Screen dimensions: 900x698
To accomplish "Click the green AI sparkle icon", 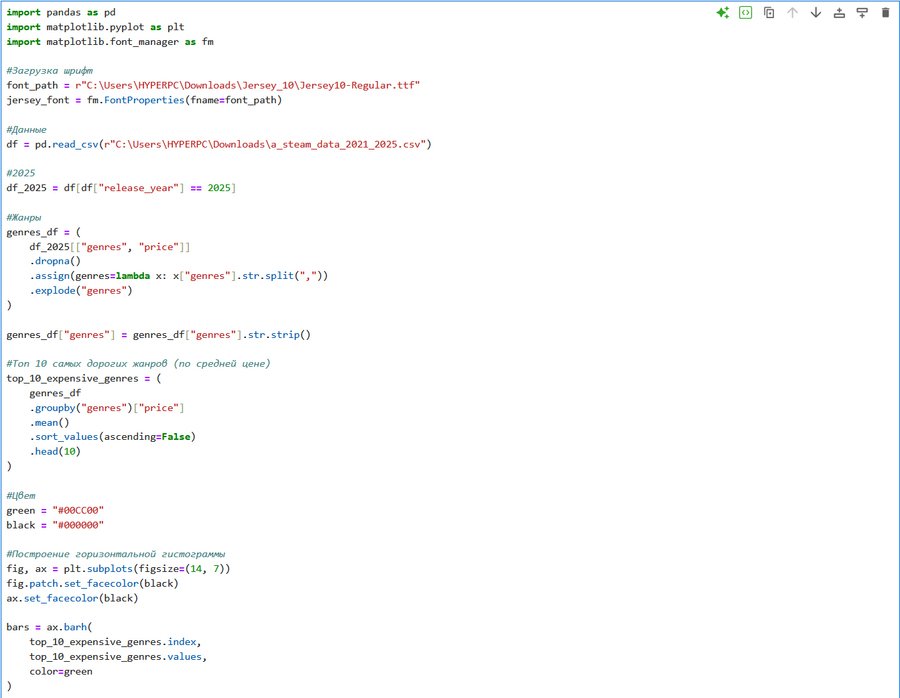I will [x=722, y=13].
